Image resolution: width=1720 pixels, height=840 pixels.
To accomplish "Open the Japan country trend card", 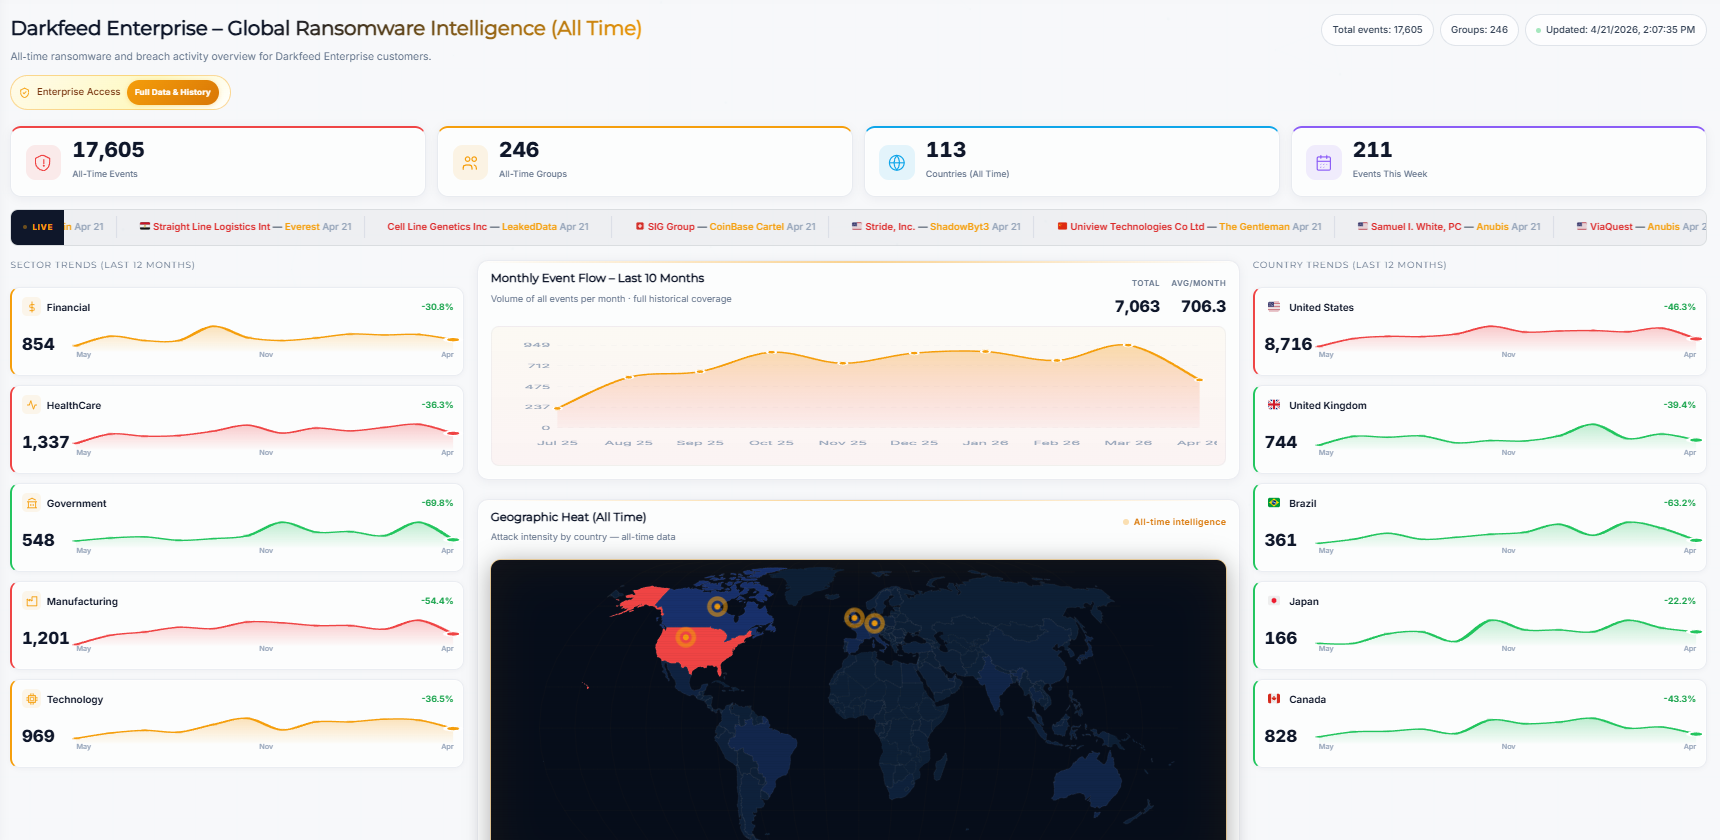I will pos(1480,625).
